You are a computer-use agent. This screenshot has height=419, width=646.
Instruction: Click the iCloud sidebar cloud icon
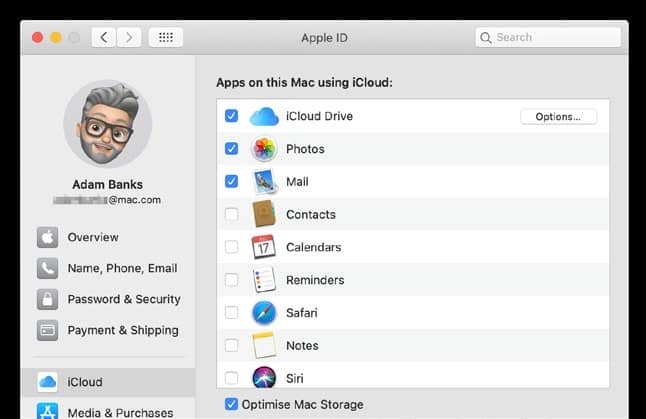(47, 382)
